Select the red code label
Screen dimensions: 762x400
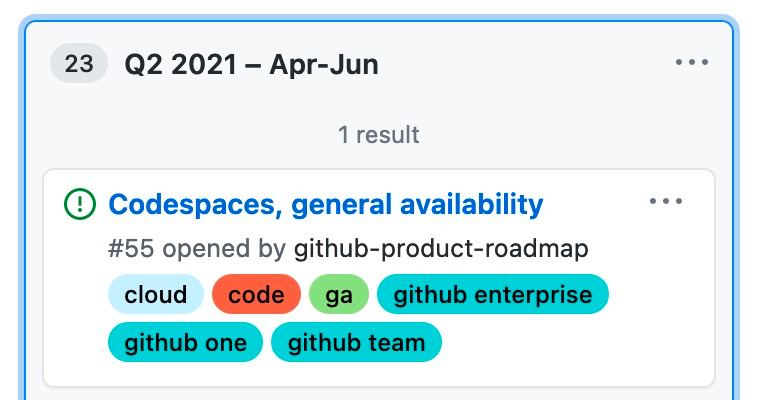coord(256,295)
